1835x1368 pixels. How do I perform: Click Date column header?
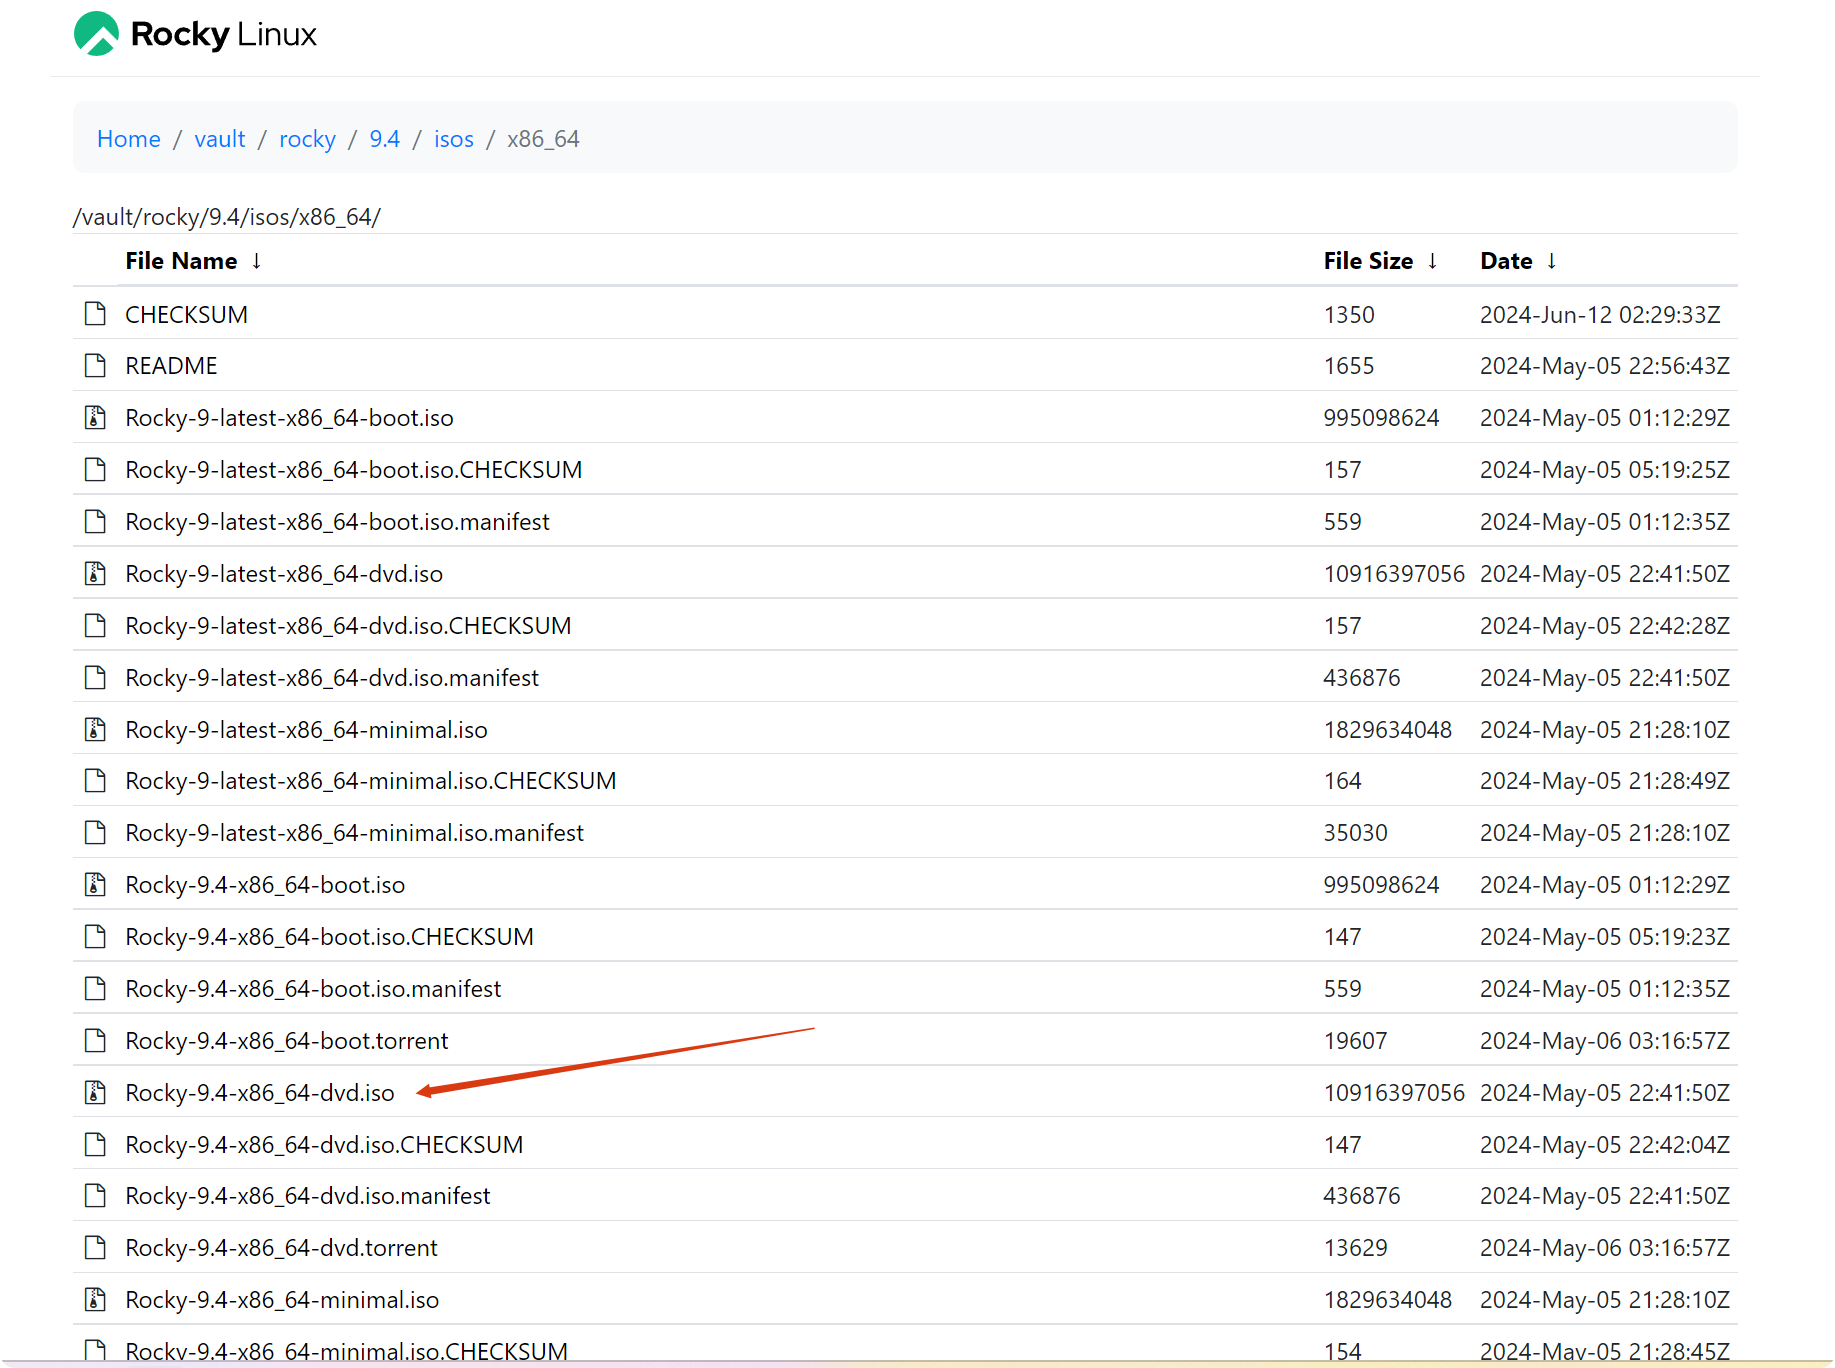pos(1506,261)
